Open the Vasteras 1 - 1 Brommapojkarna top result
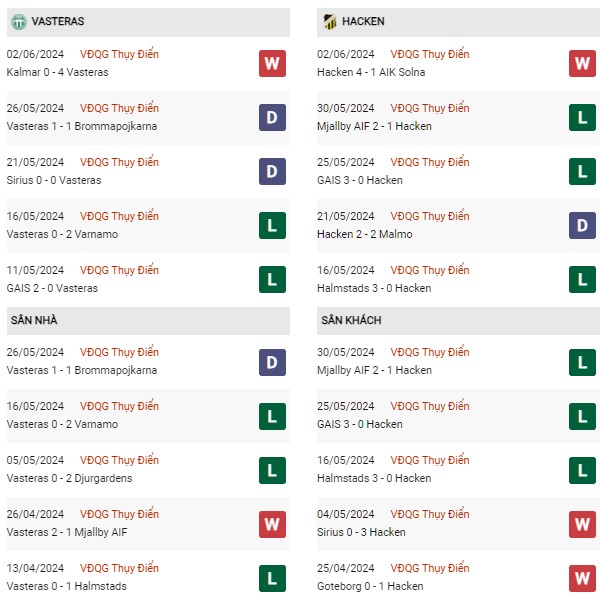This screenshot has width=600, height=599. point(148,118)
